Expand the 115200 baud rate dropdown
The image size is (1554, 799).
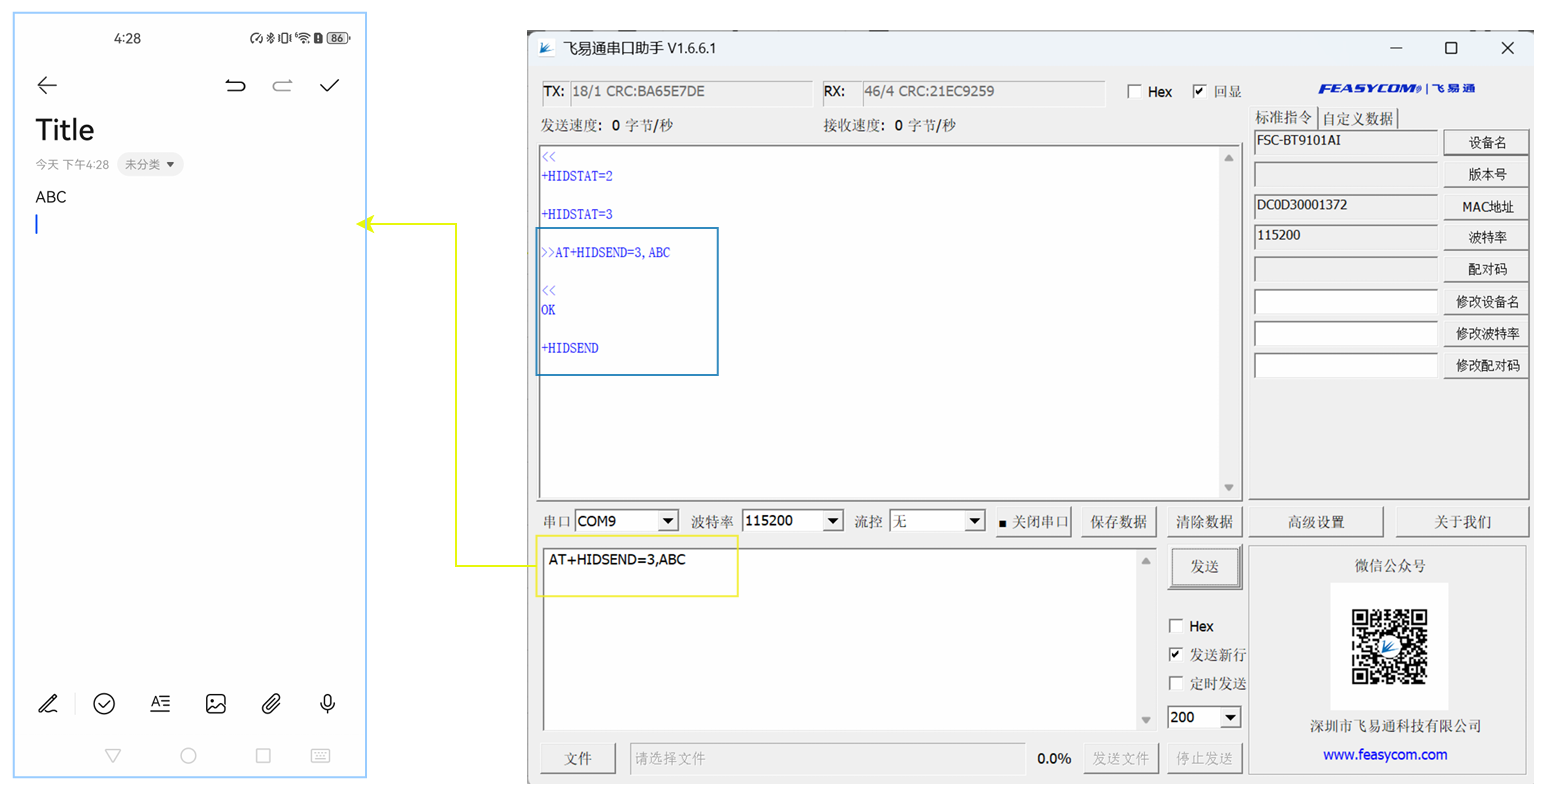pyautogui.click(x=832, y=522)
